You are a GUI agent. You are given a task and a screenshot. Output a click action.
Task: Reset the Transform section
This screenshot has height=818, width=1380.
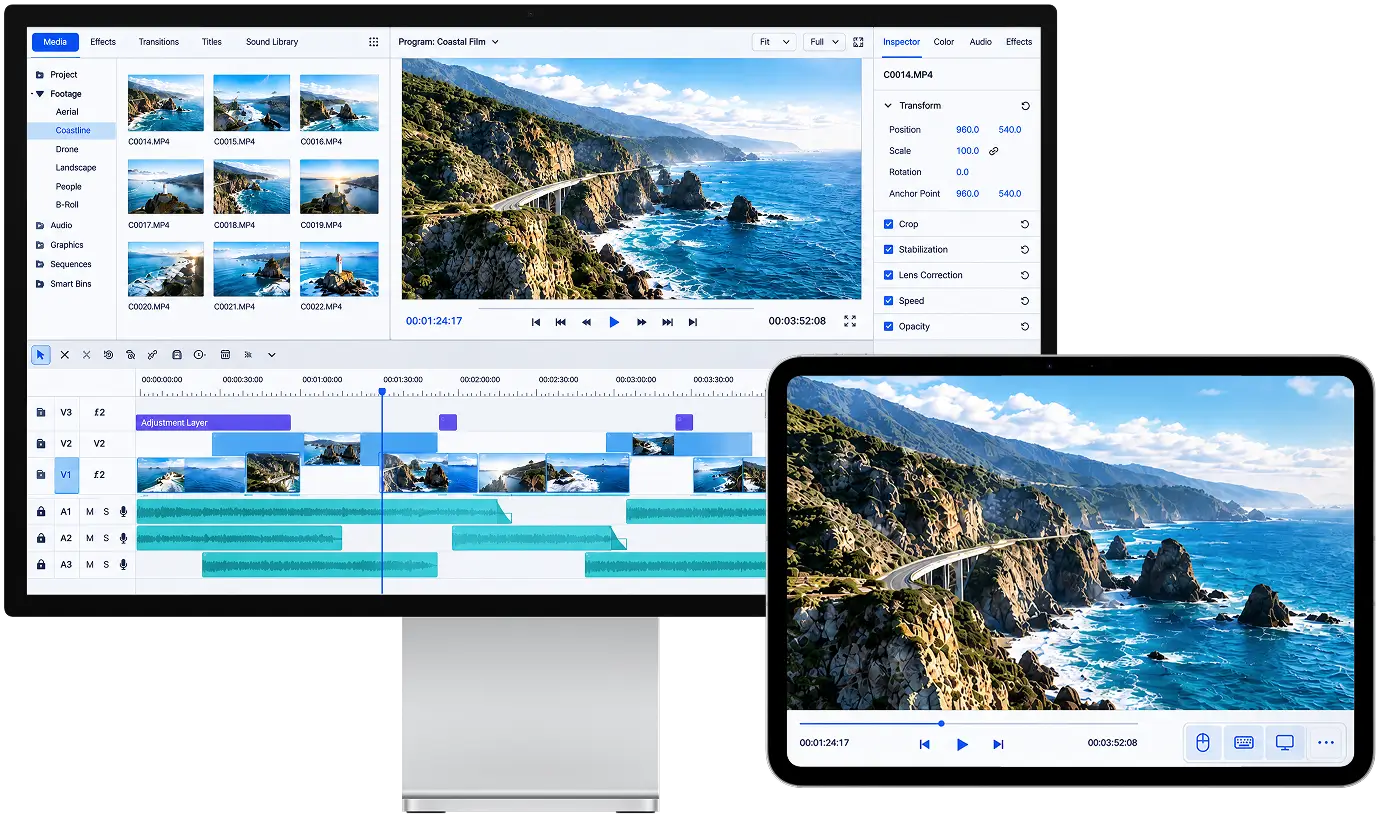[x=1025, y=106]
